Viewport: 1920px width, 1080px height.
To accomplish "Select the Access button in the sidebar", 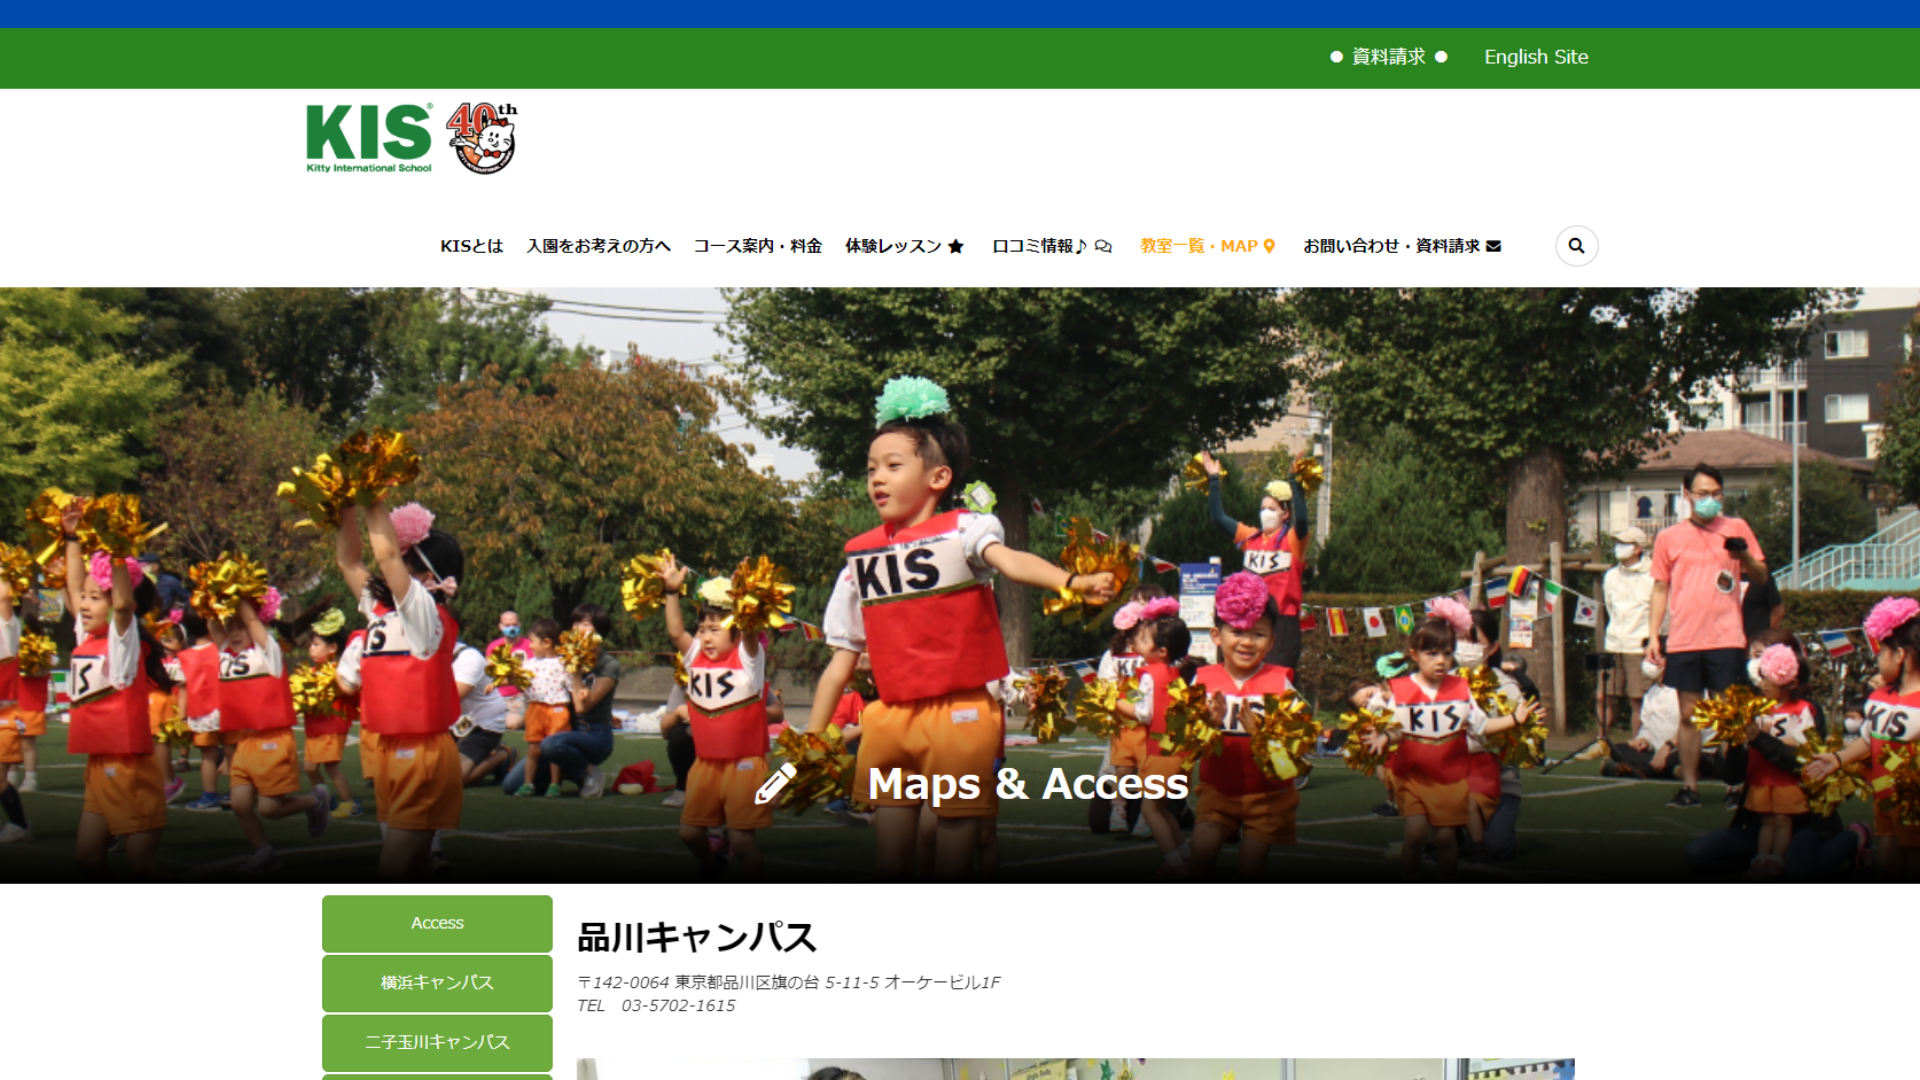I will coord(436,922).
